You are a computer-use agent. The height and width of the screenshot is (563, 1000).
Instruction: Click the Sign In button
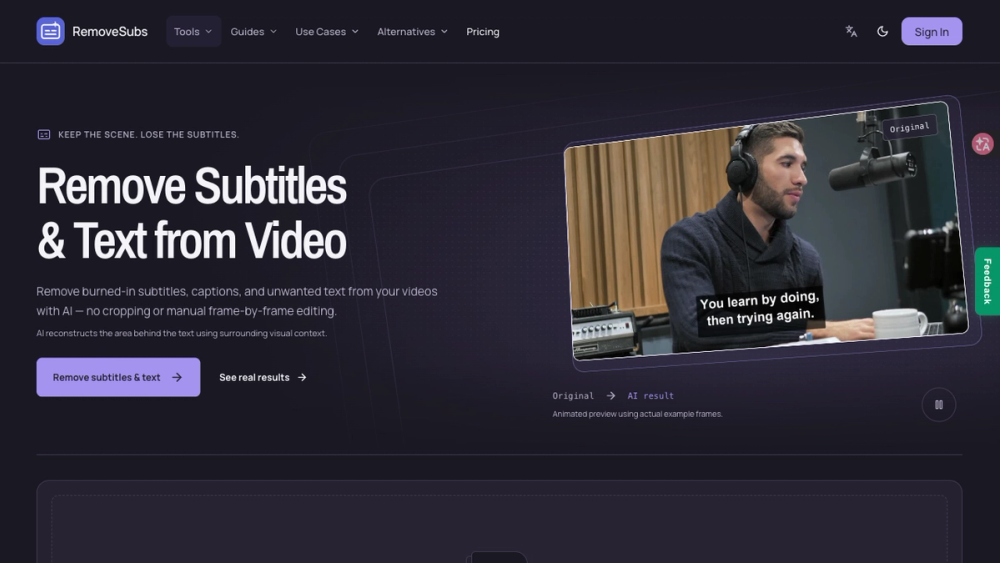[931, 31]
